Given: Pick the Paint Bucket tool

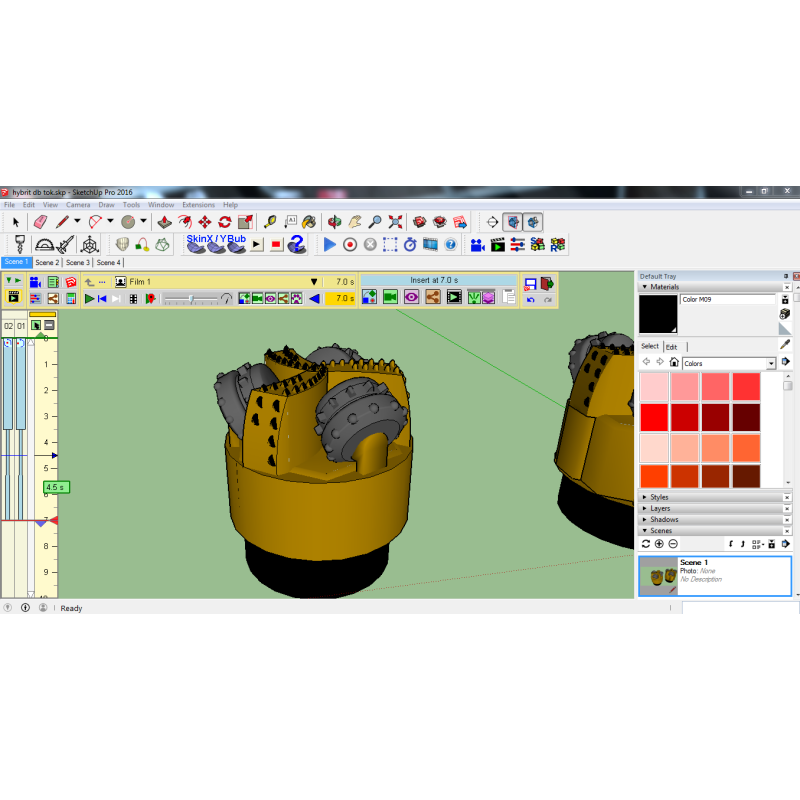Looking at the screenshot, I should [310, 222].
